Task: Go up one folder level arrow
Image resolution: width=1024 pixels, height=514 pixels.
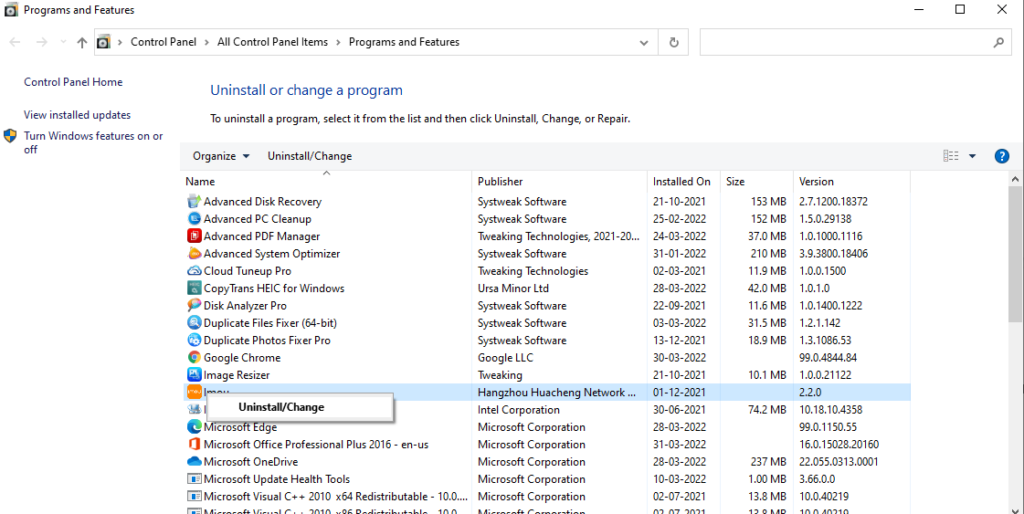Action: 82,42
